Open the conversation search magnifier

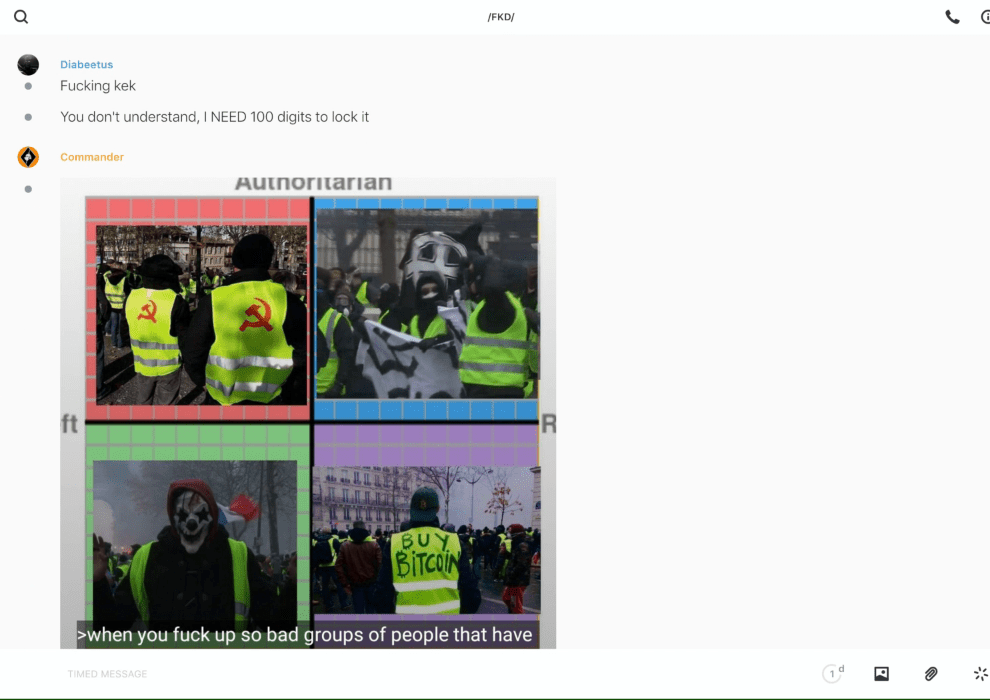(x=21, y=17)
